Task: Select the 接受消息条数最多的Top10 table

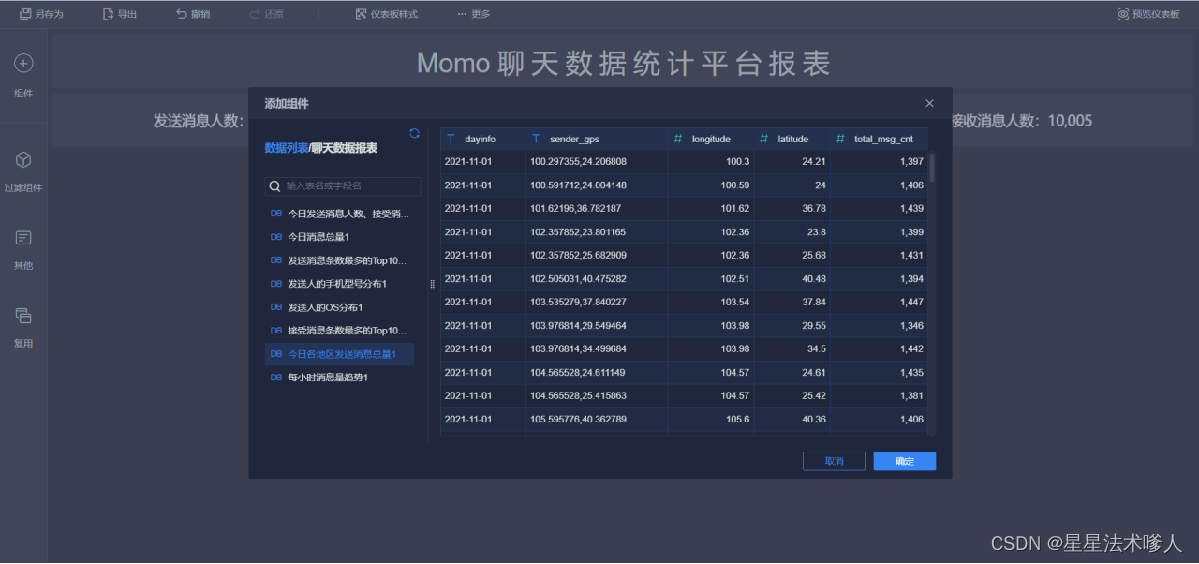Action: 339,331
